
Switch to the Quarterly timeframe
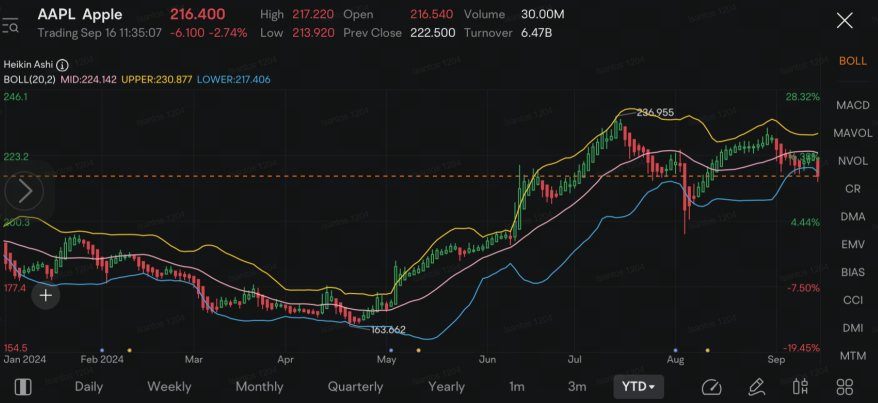pos(355,386)
